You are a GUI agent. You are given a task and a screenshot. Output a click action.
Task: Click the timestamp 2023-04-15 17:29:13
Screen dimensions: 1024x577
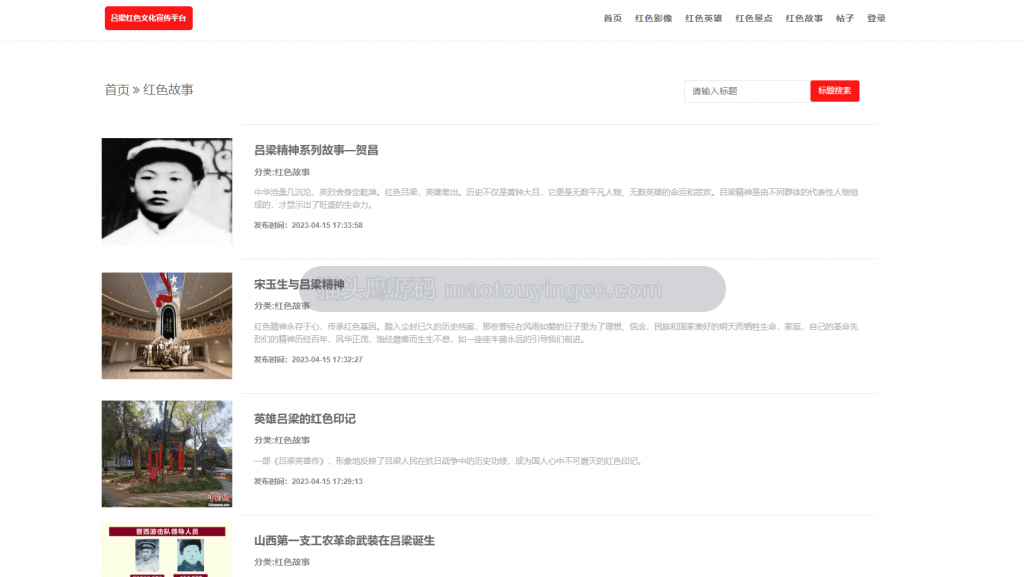(327, 482)
